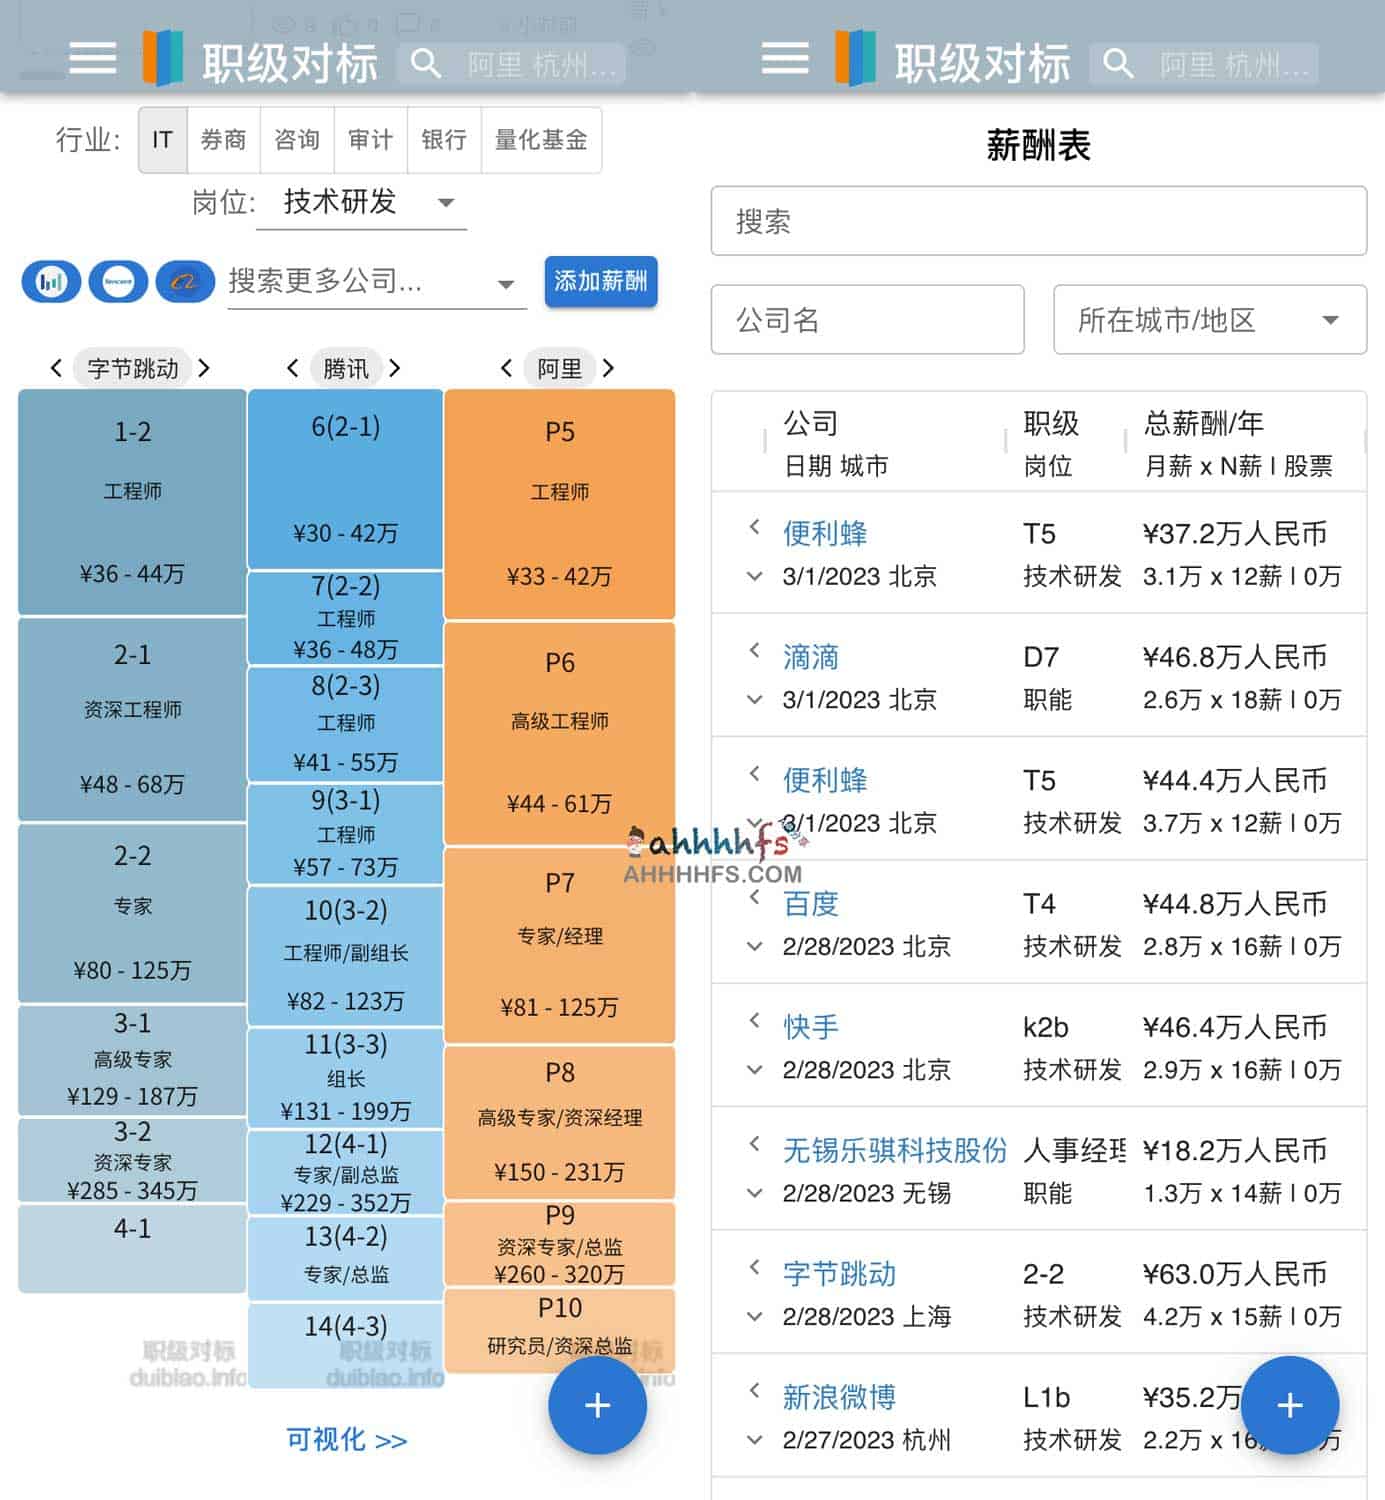Select 阿里 P9 资深专家/总监 block
This screenshot has width=1385, height=1500.
click(560, 1244)
